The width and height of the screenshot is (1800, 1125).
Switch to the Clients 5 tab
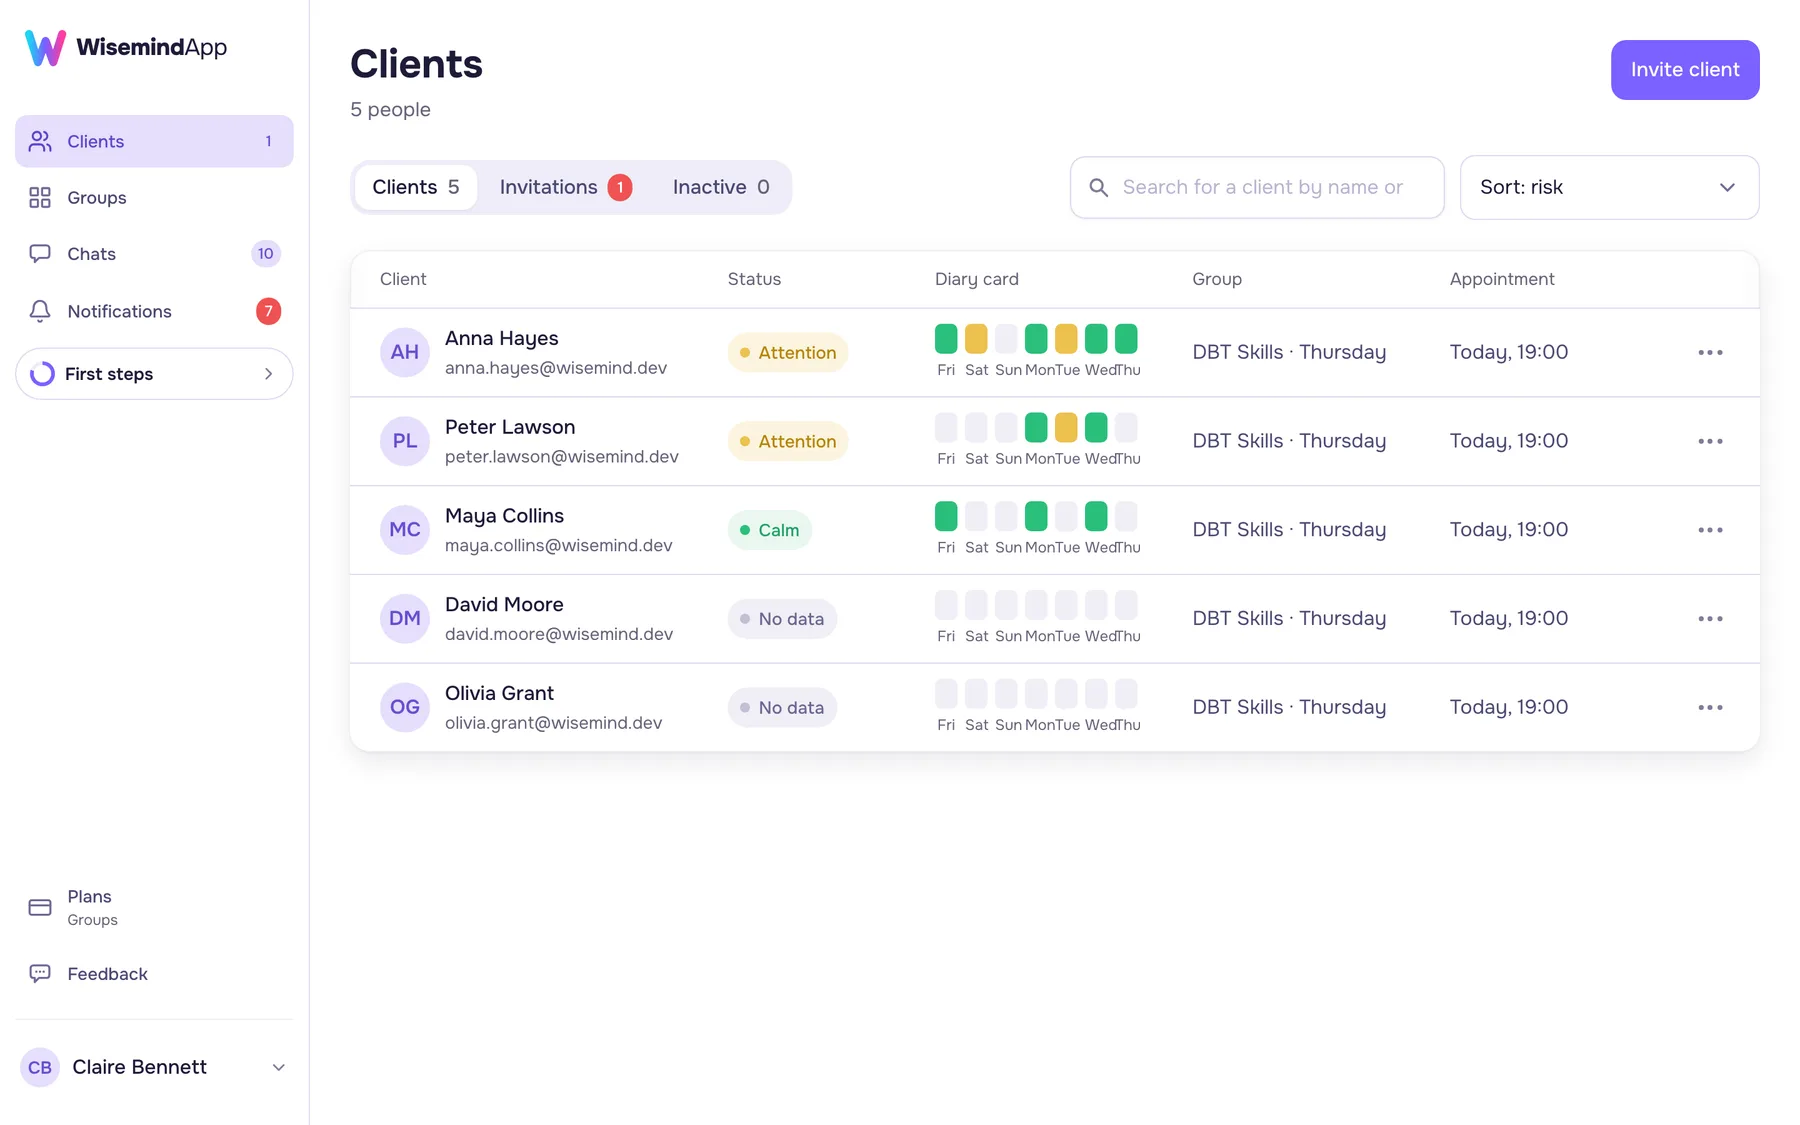(x=416, y=187)
